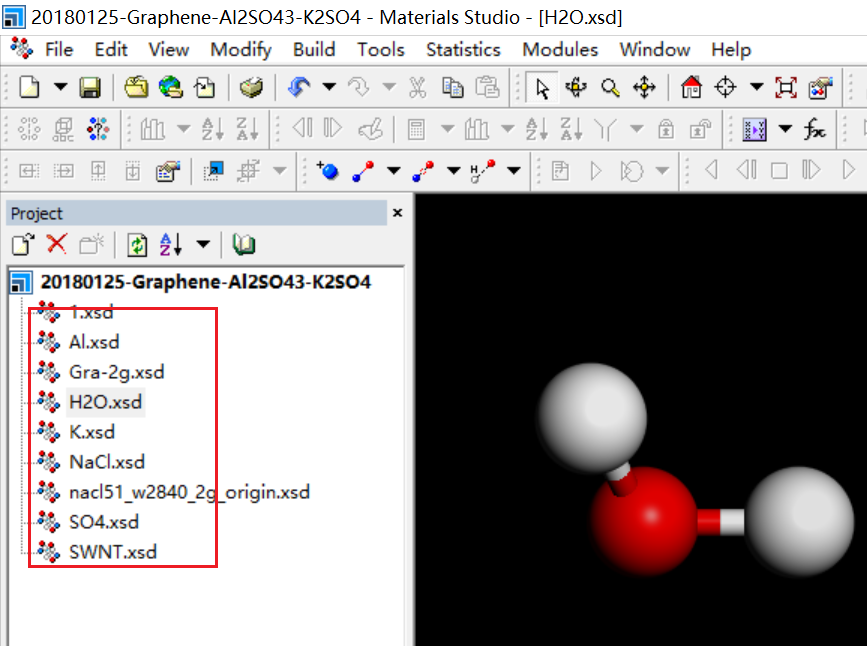Screen dimensions: 867x646
Task: Open the View menu
Action: (169, 50)
